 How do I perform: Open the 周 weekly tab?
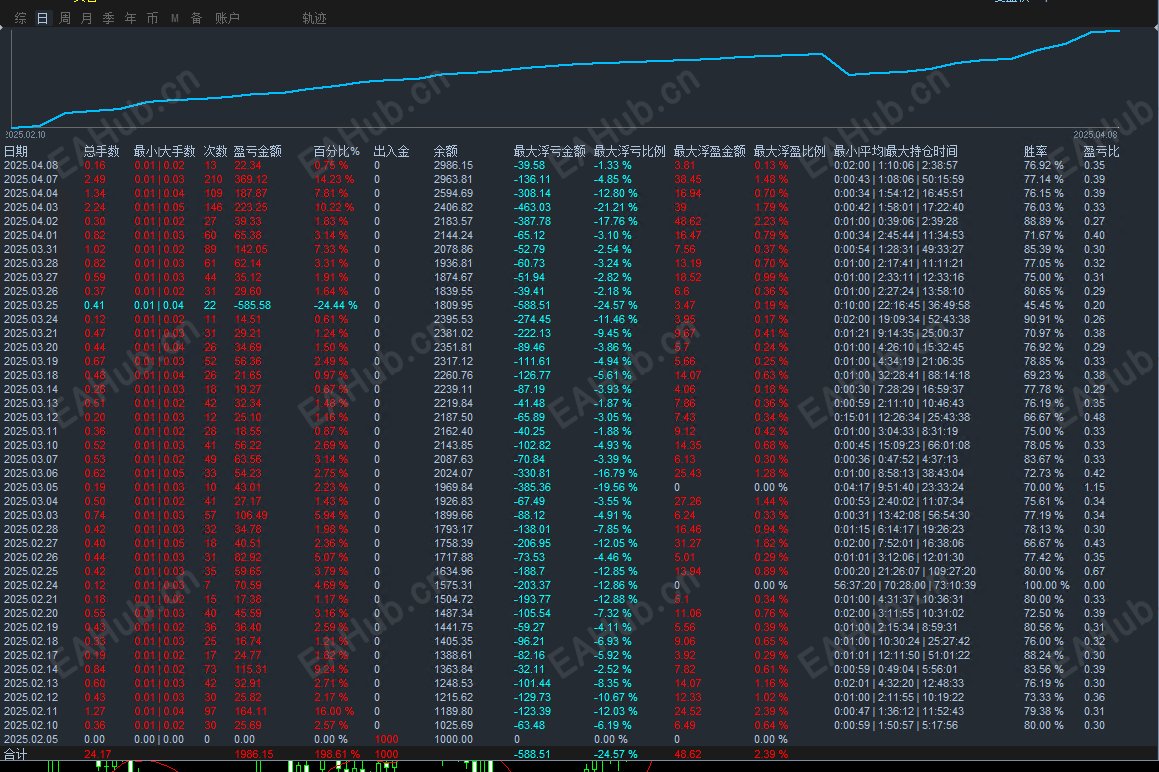pos(65,18)
